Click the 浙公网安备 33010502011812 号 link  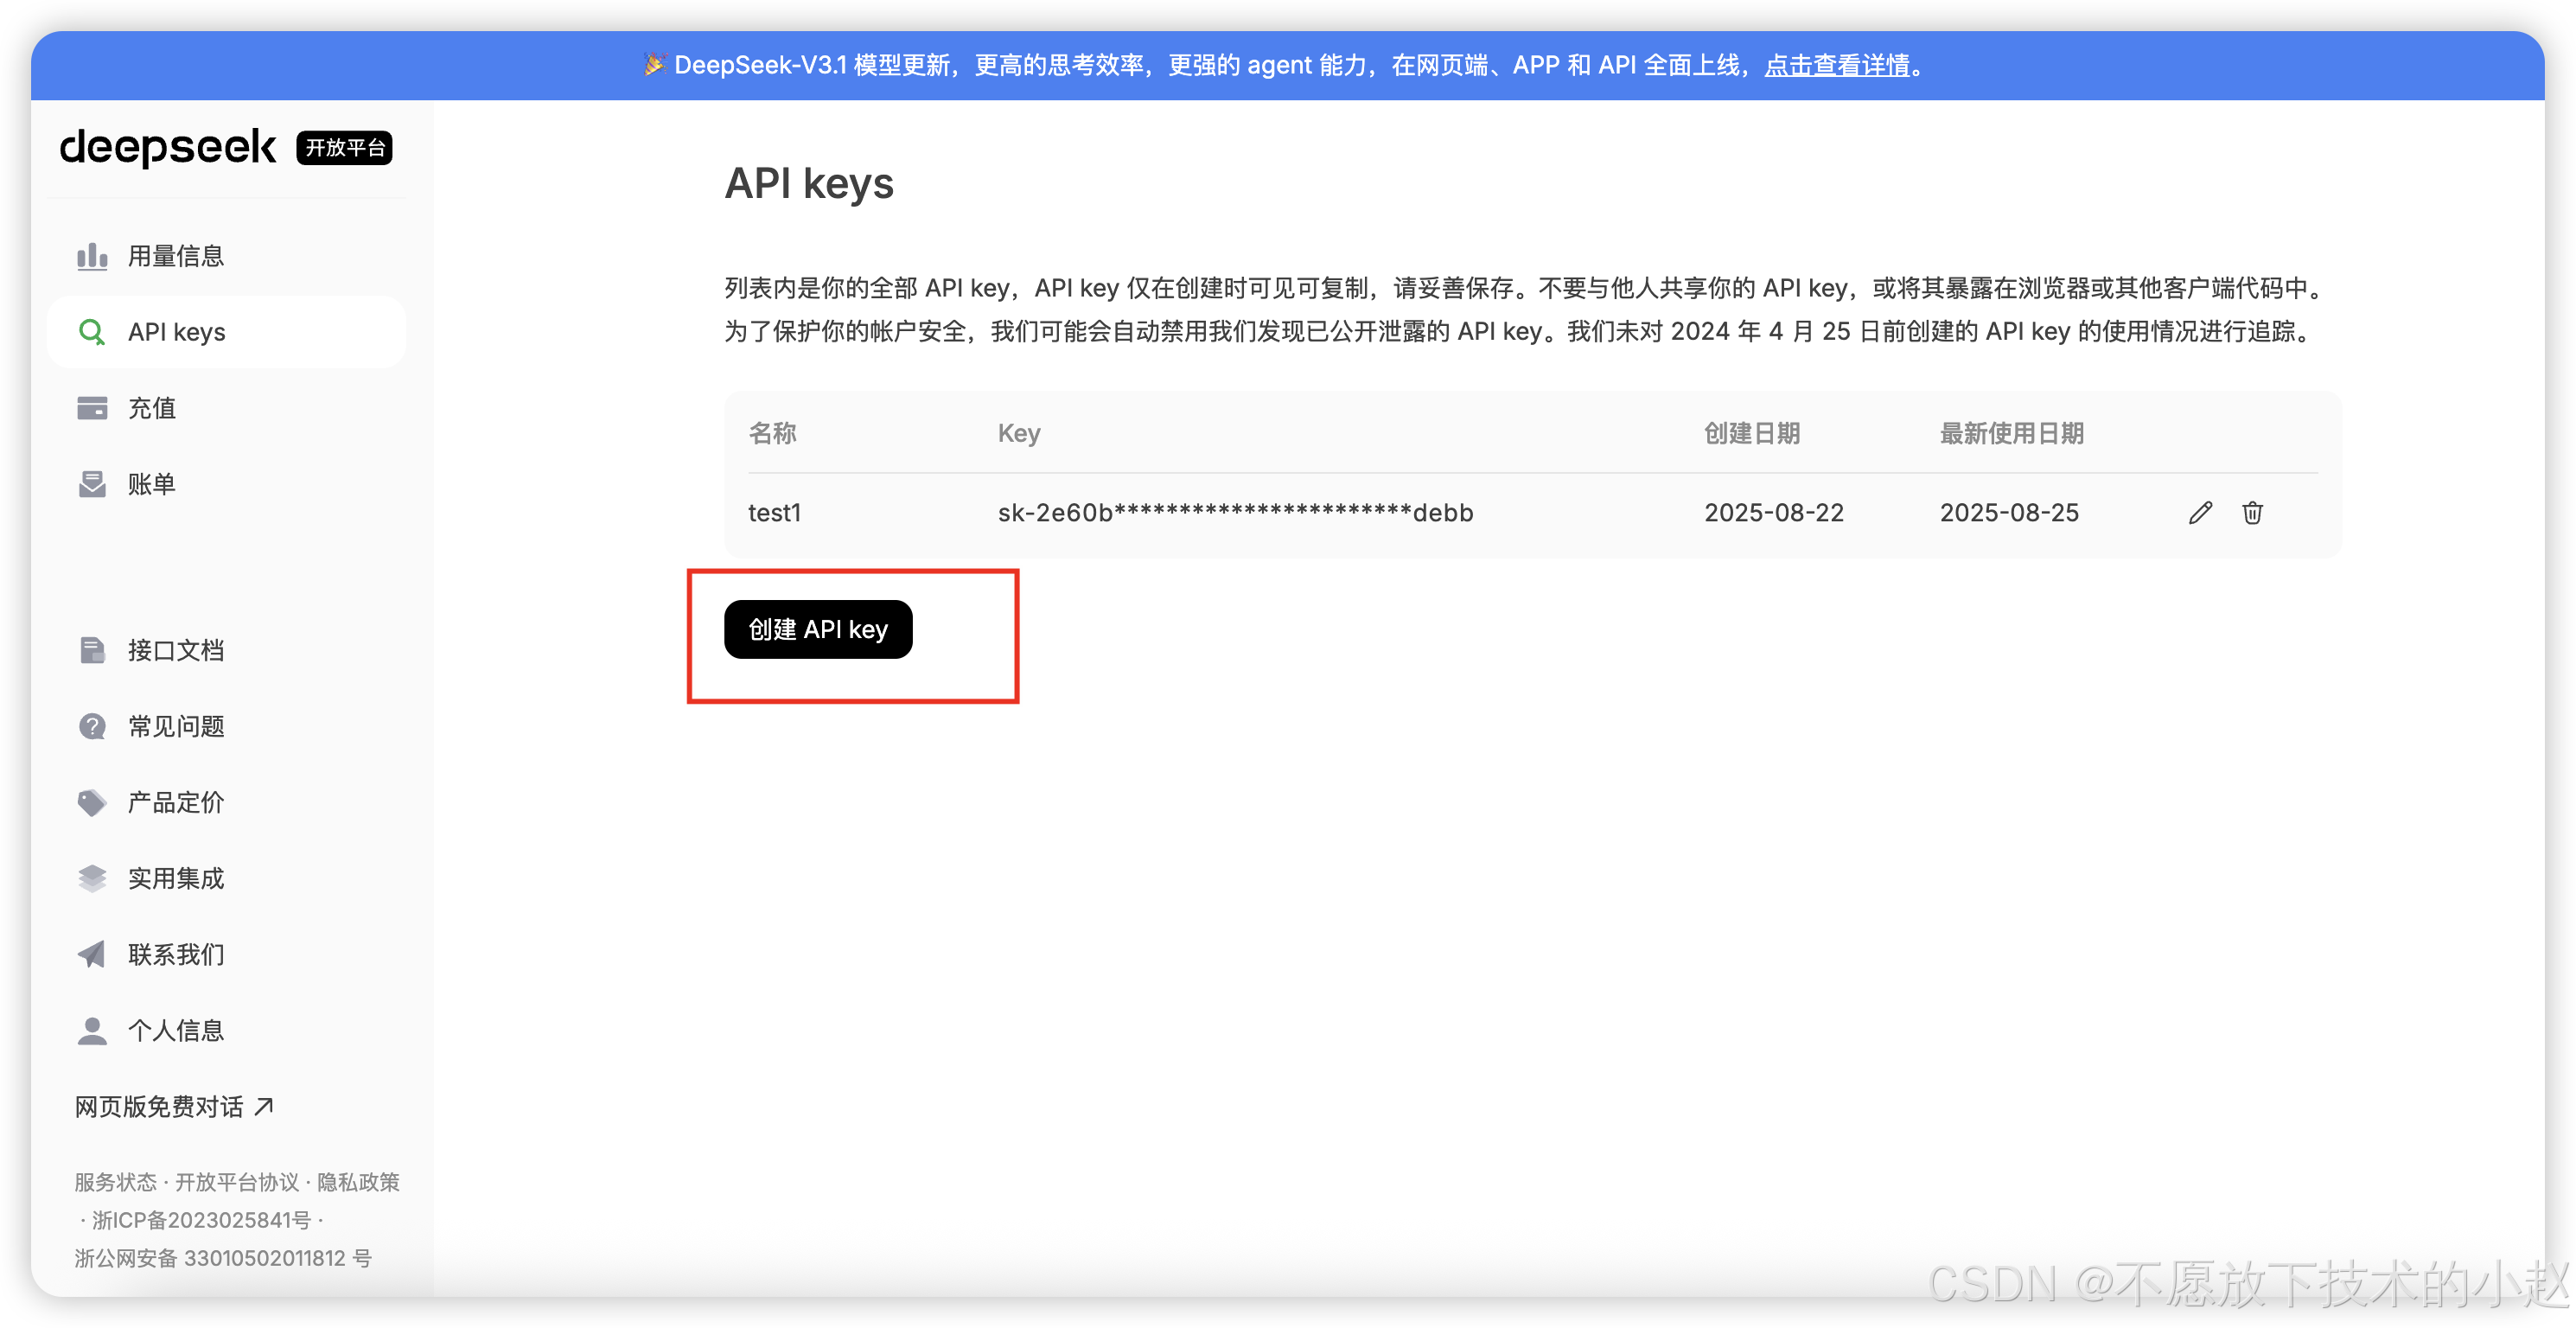pos(223,1258)
